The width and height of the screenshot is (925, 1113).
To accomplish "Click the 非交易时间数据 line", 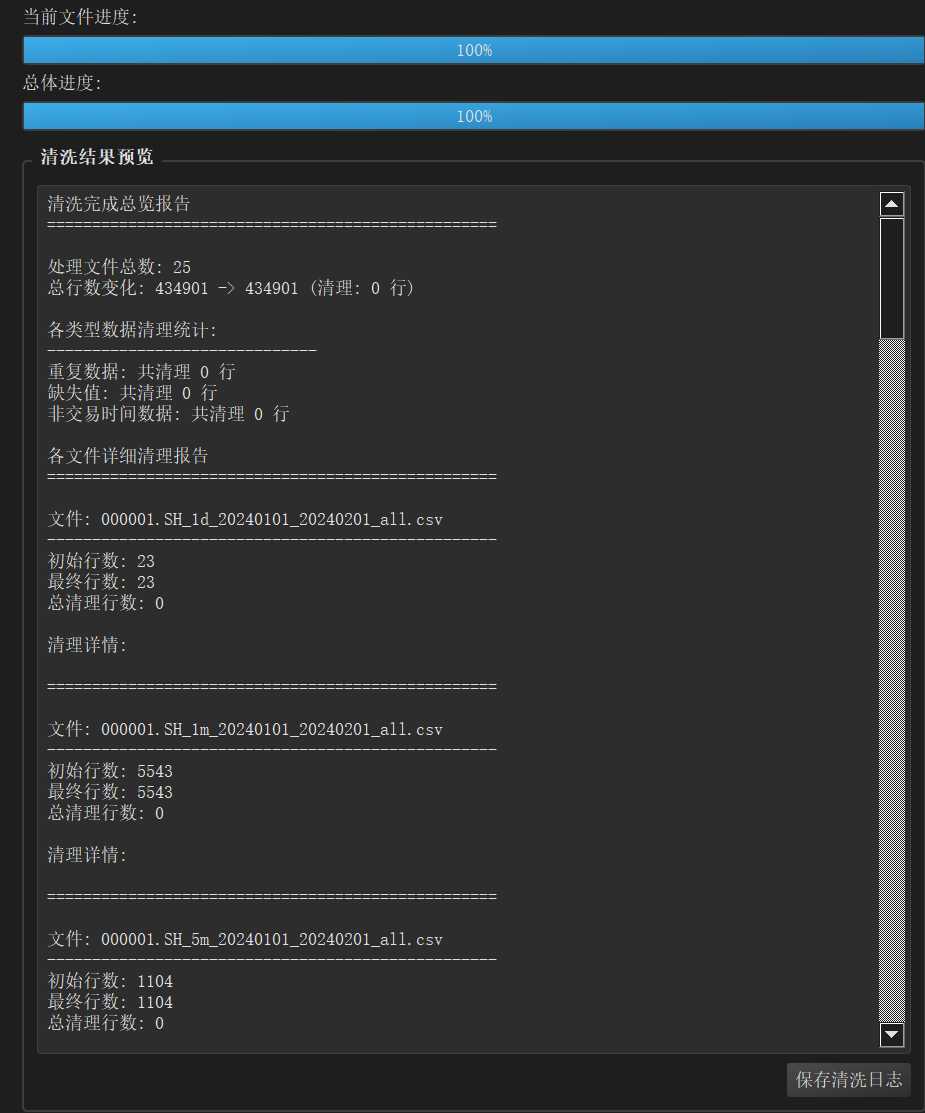I will click(168, 414).
